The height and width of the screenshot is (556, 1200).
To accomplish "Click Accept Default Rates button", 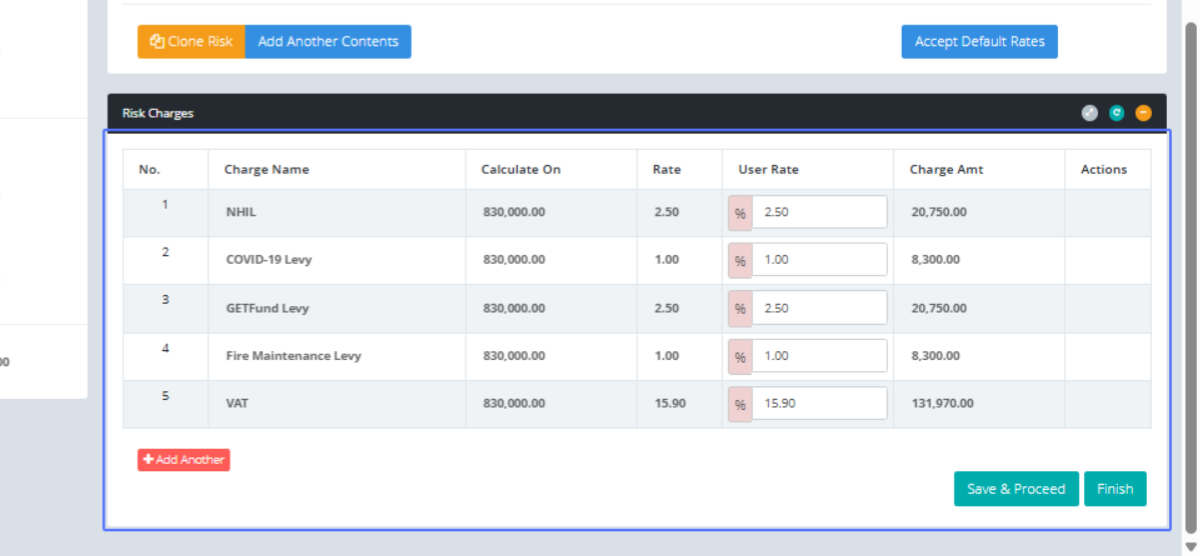I will point(979,42).
